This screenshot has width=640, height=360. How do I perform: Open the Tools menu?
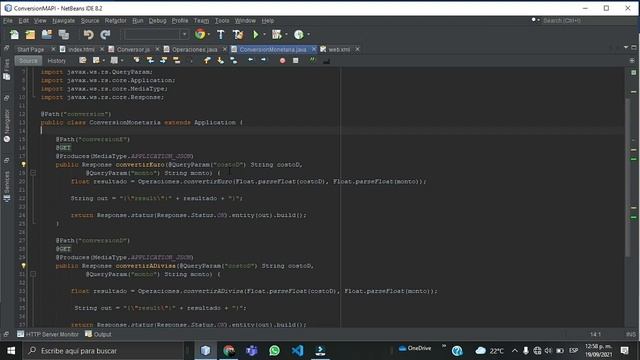pos(222,20)
